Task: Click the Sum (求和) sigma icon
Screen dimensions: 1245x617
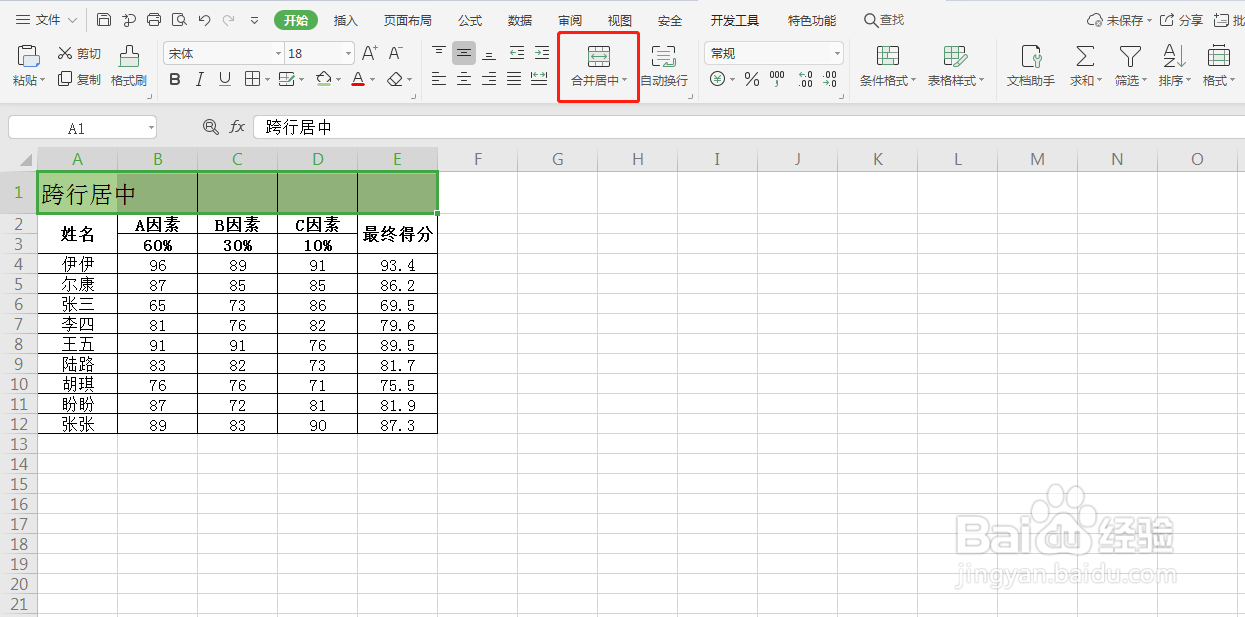Action: click(1084, 56)
